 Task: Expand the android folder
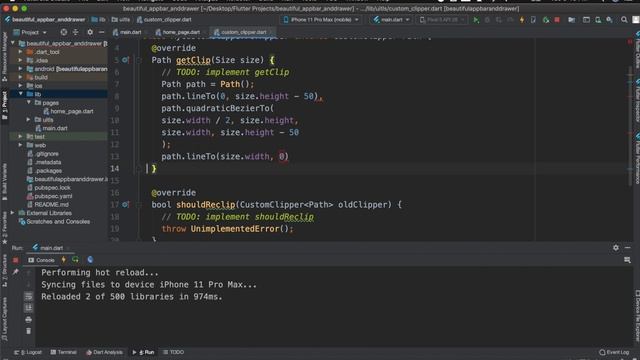point(20,69)
